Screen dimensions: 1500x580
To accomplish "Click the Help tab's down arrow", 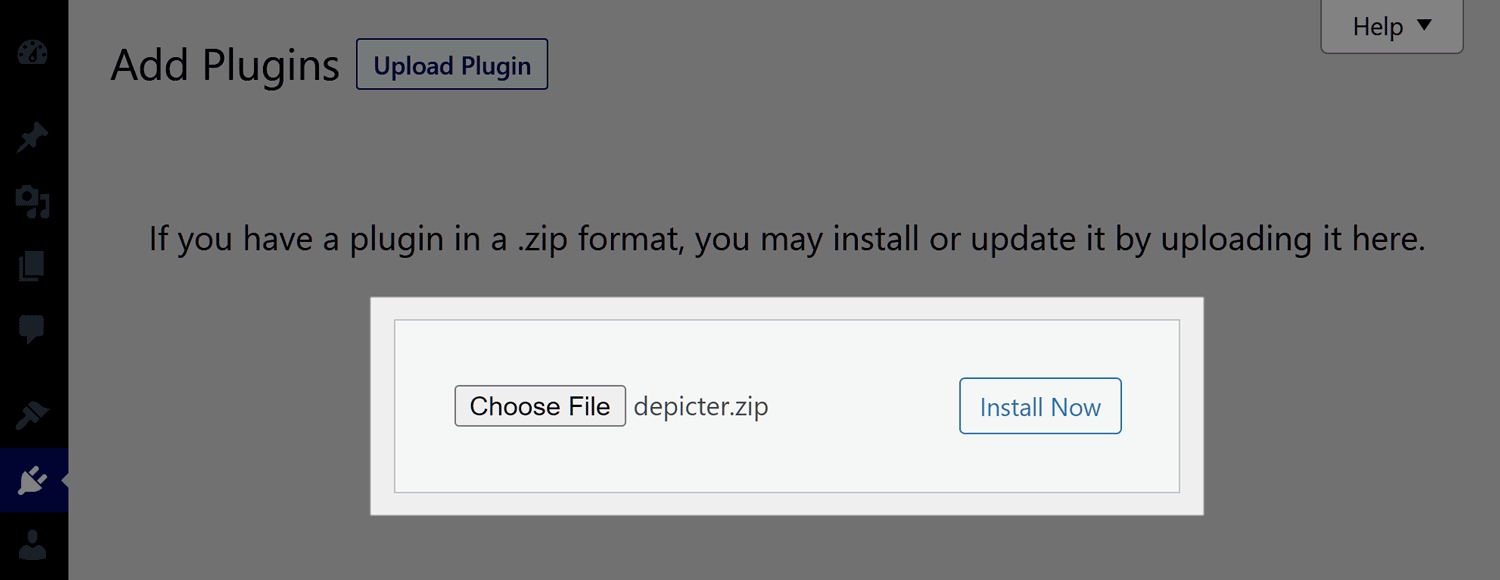I will (1425, 26).
